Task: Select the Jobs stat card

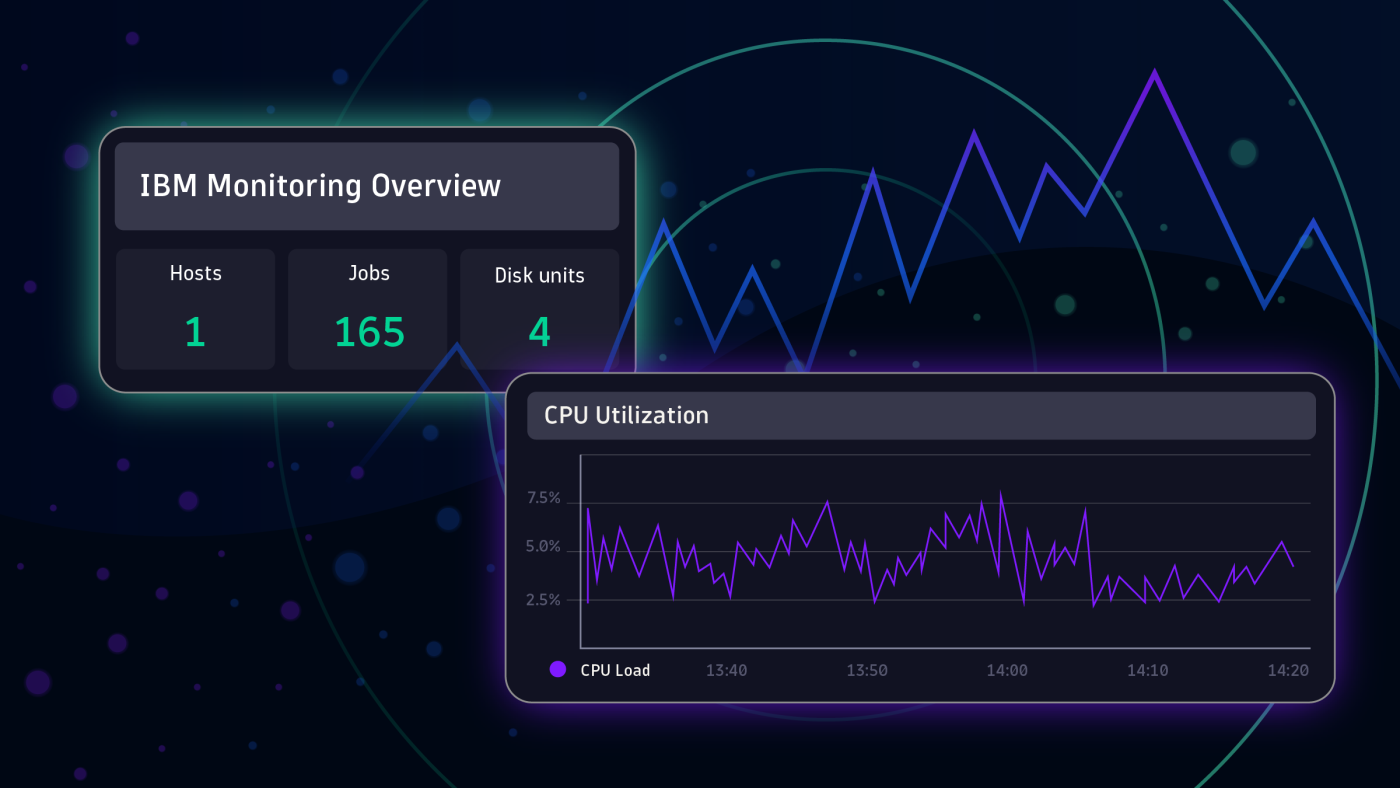Action: pos(367,308)
